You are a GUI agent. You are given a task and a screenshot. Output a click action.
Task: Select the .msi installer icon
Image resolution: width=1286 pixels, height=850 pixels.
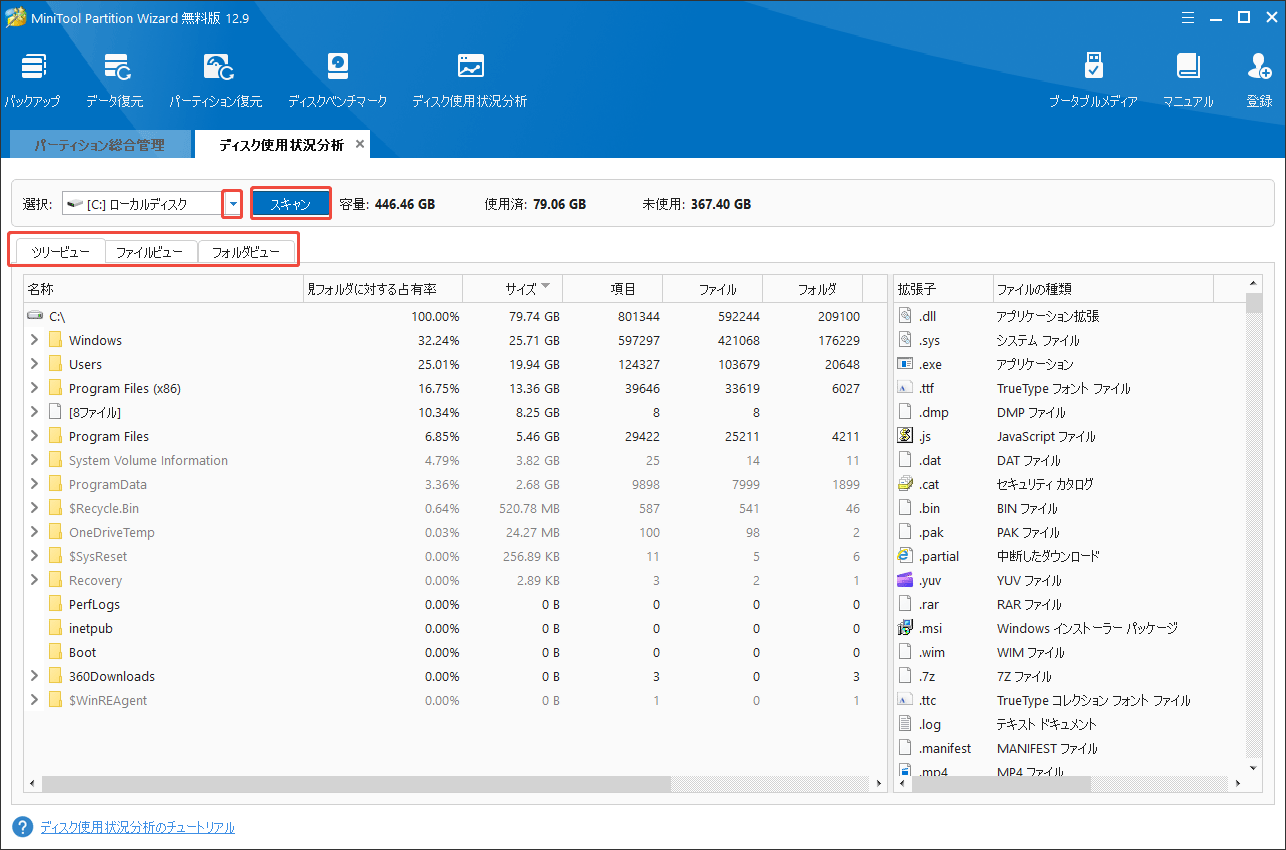[905, 628]
